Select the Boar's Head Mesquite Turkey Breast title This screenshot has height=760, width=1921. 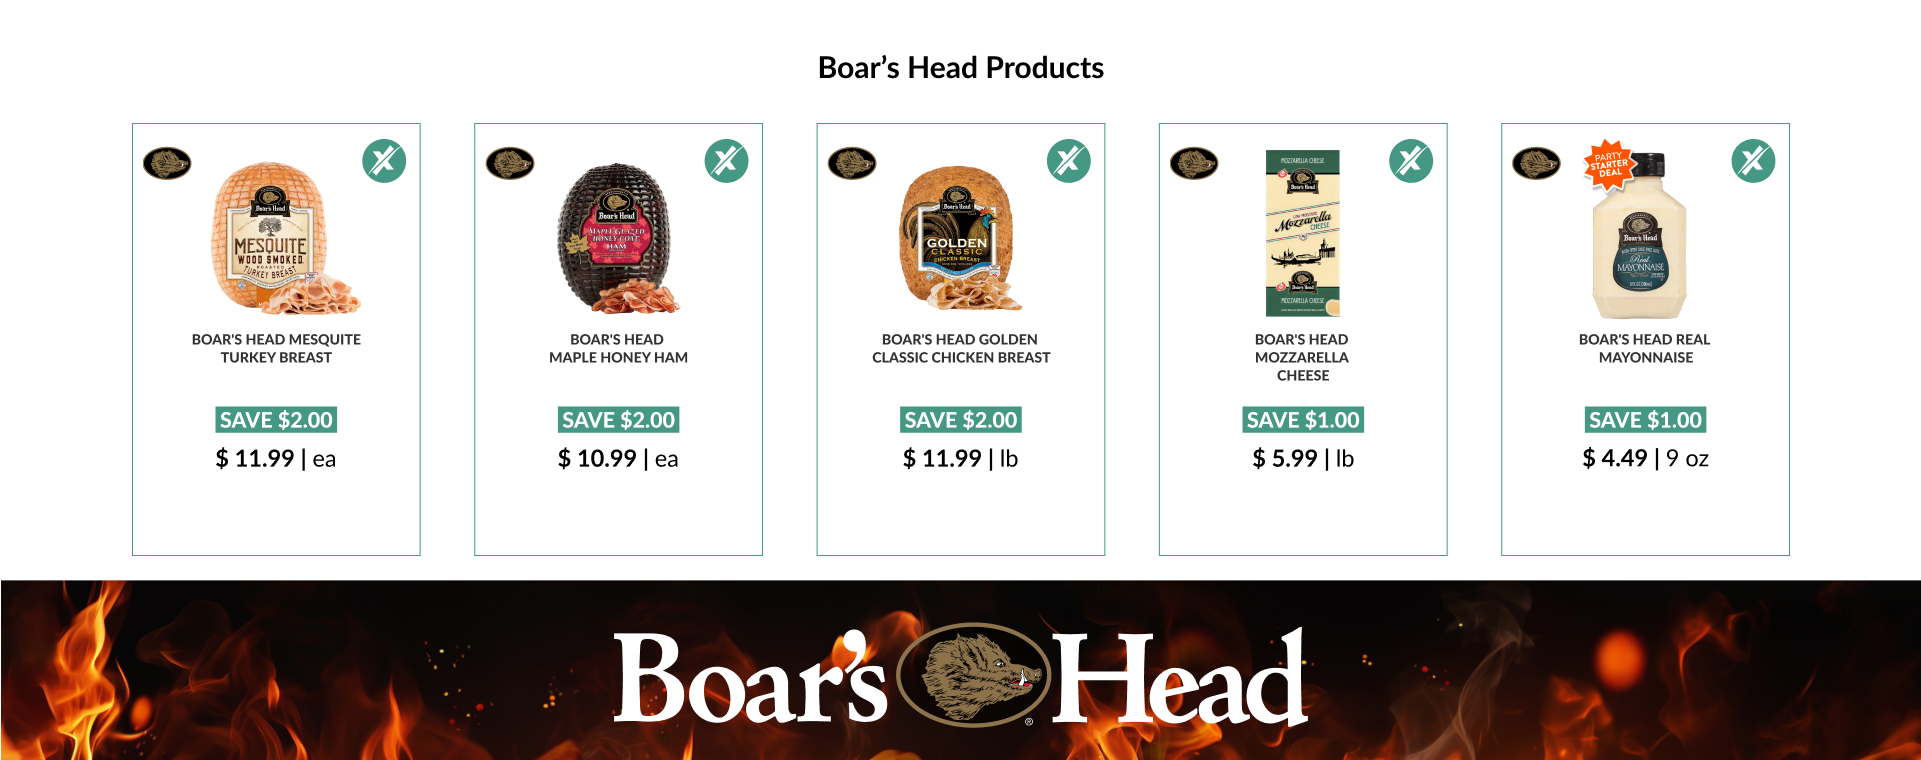(x=276, y=349)
